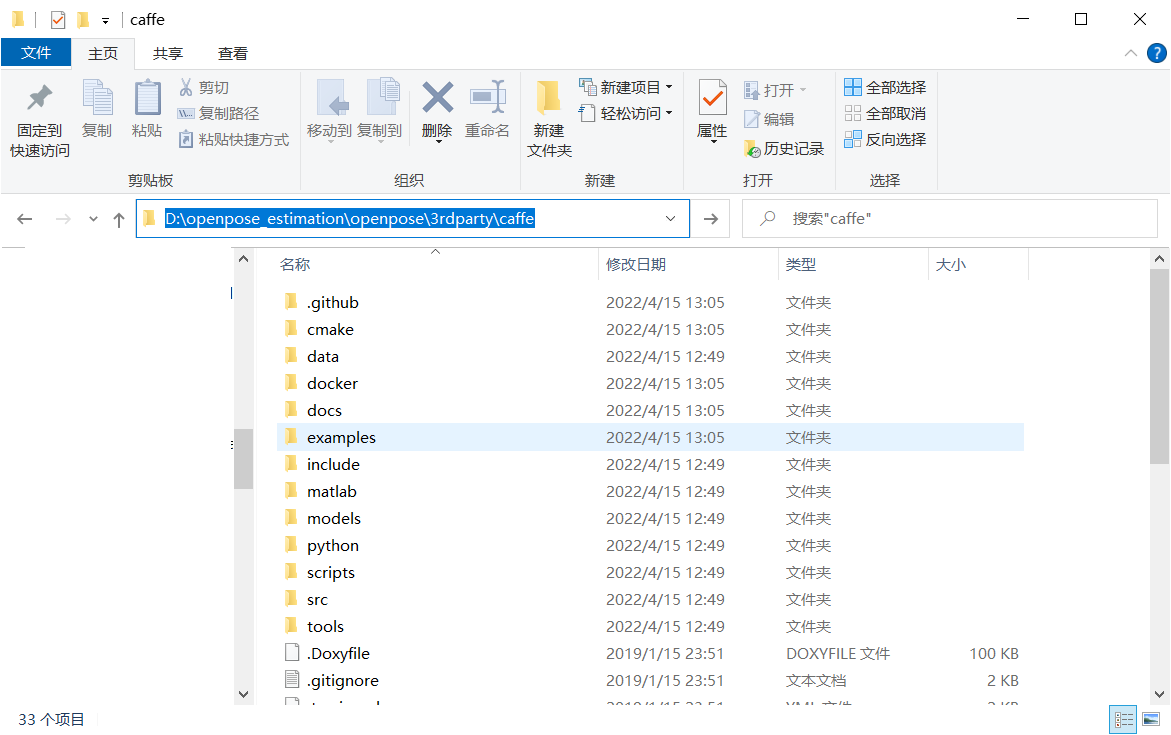Go back with the left arrow
Viewport: 1171px width, 735px height.
25,219
